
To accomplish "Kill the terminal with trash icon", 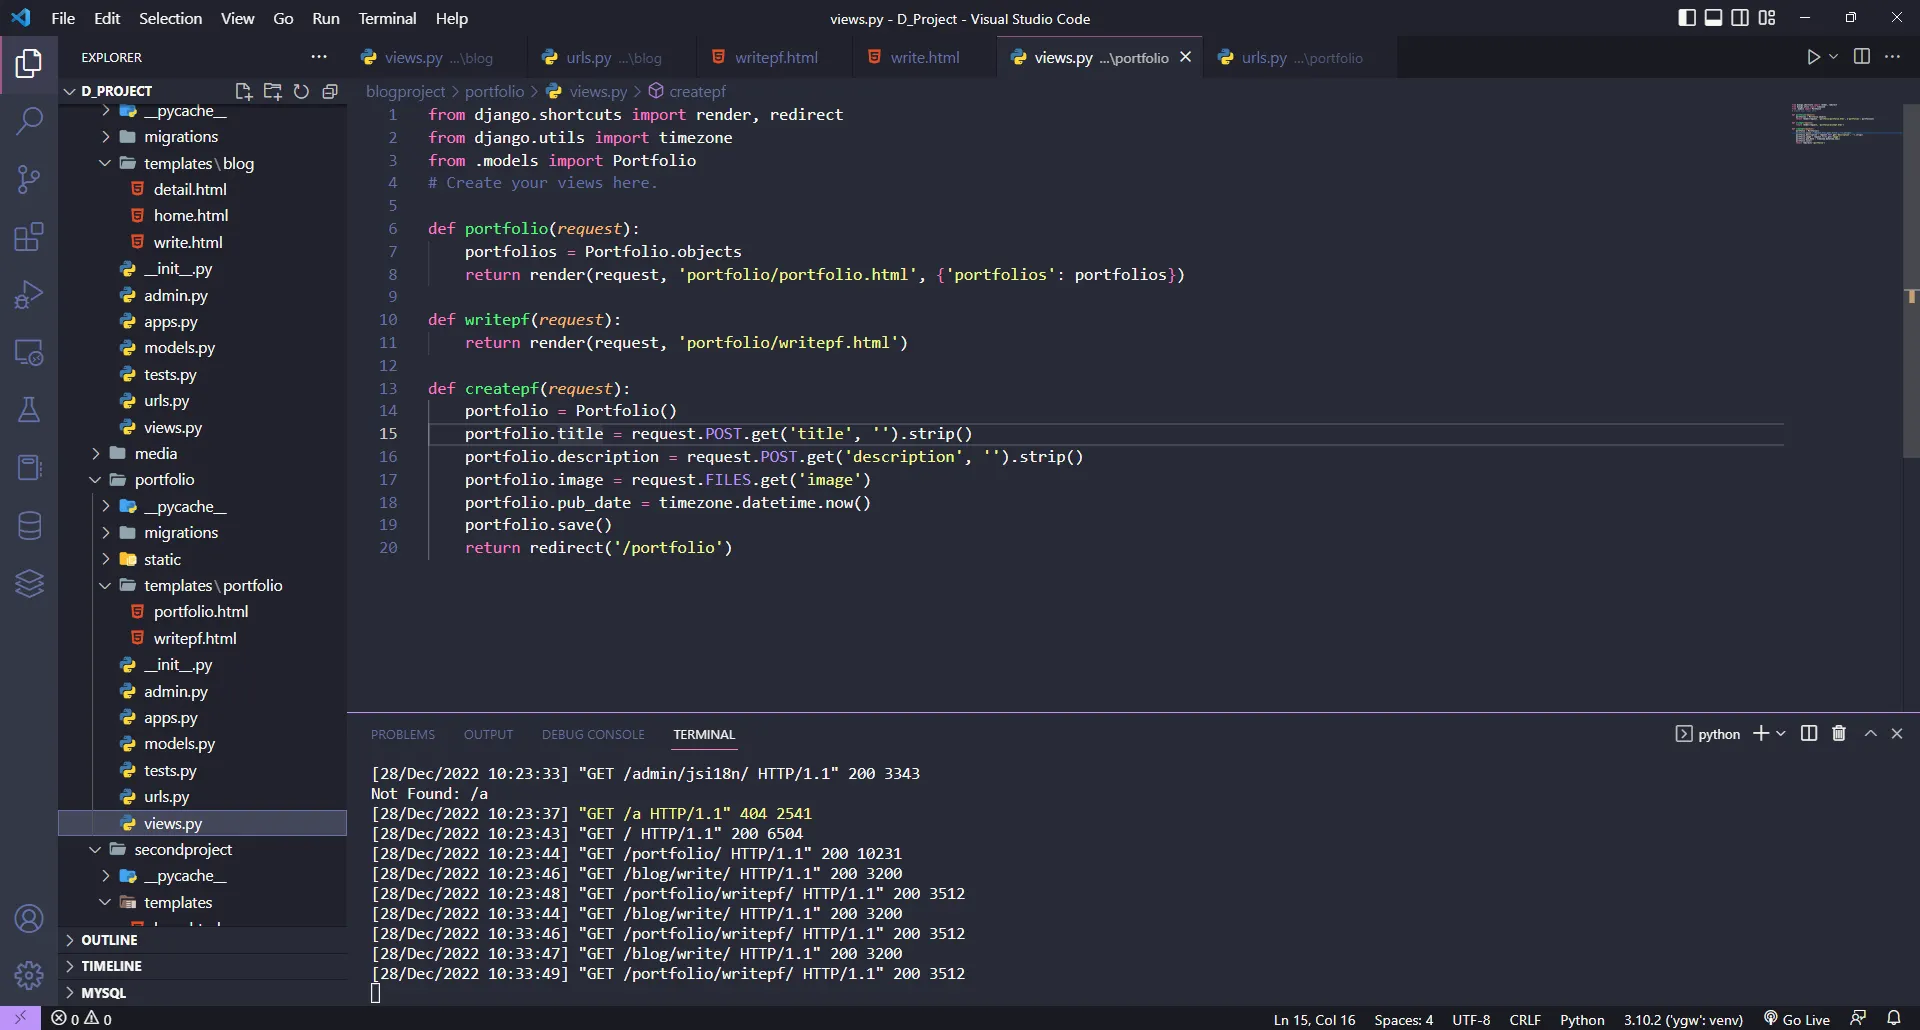I will tap(1838, 734).
